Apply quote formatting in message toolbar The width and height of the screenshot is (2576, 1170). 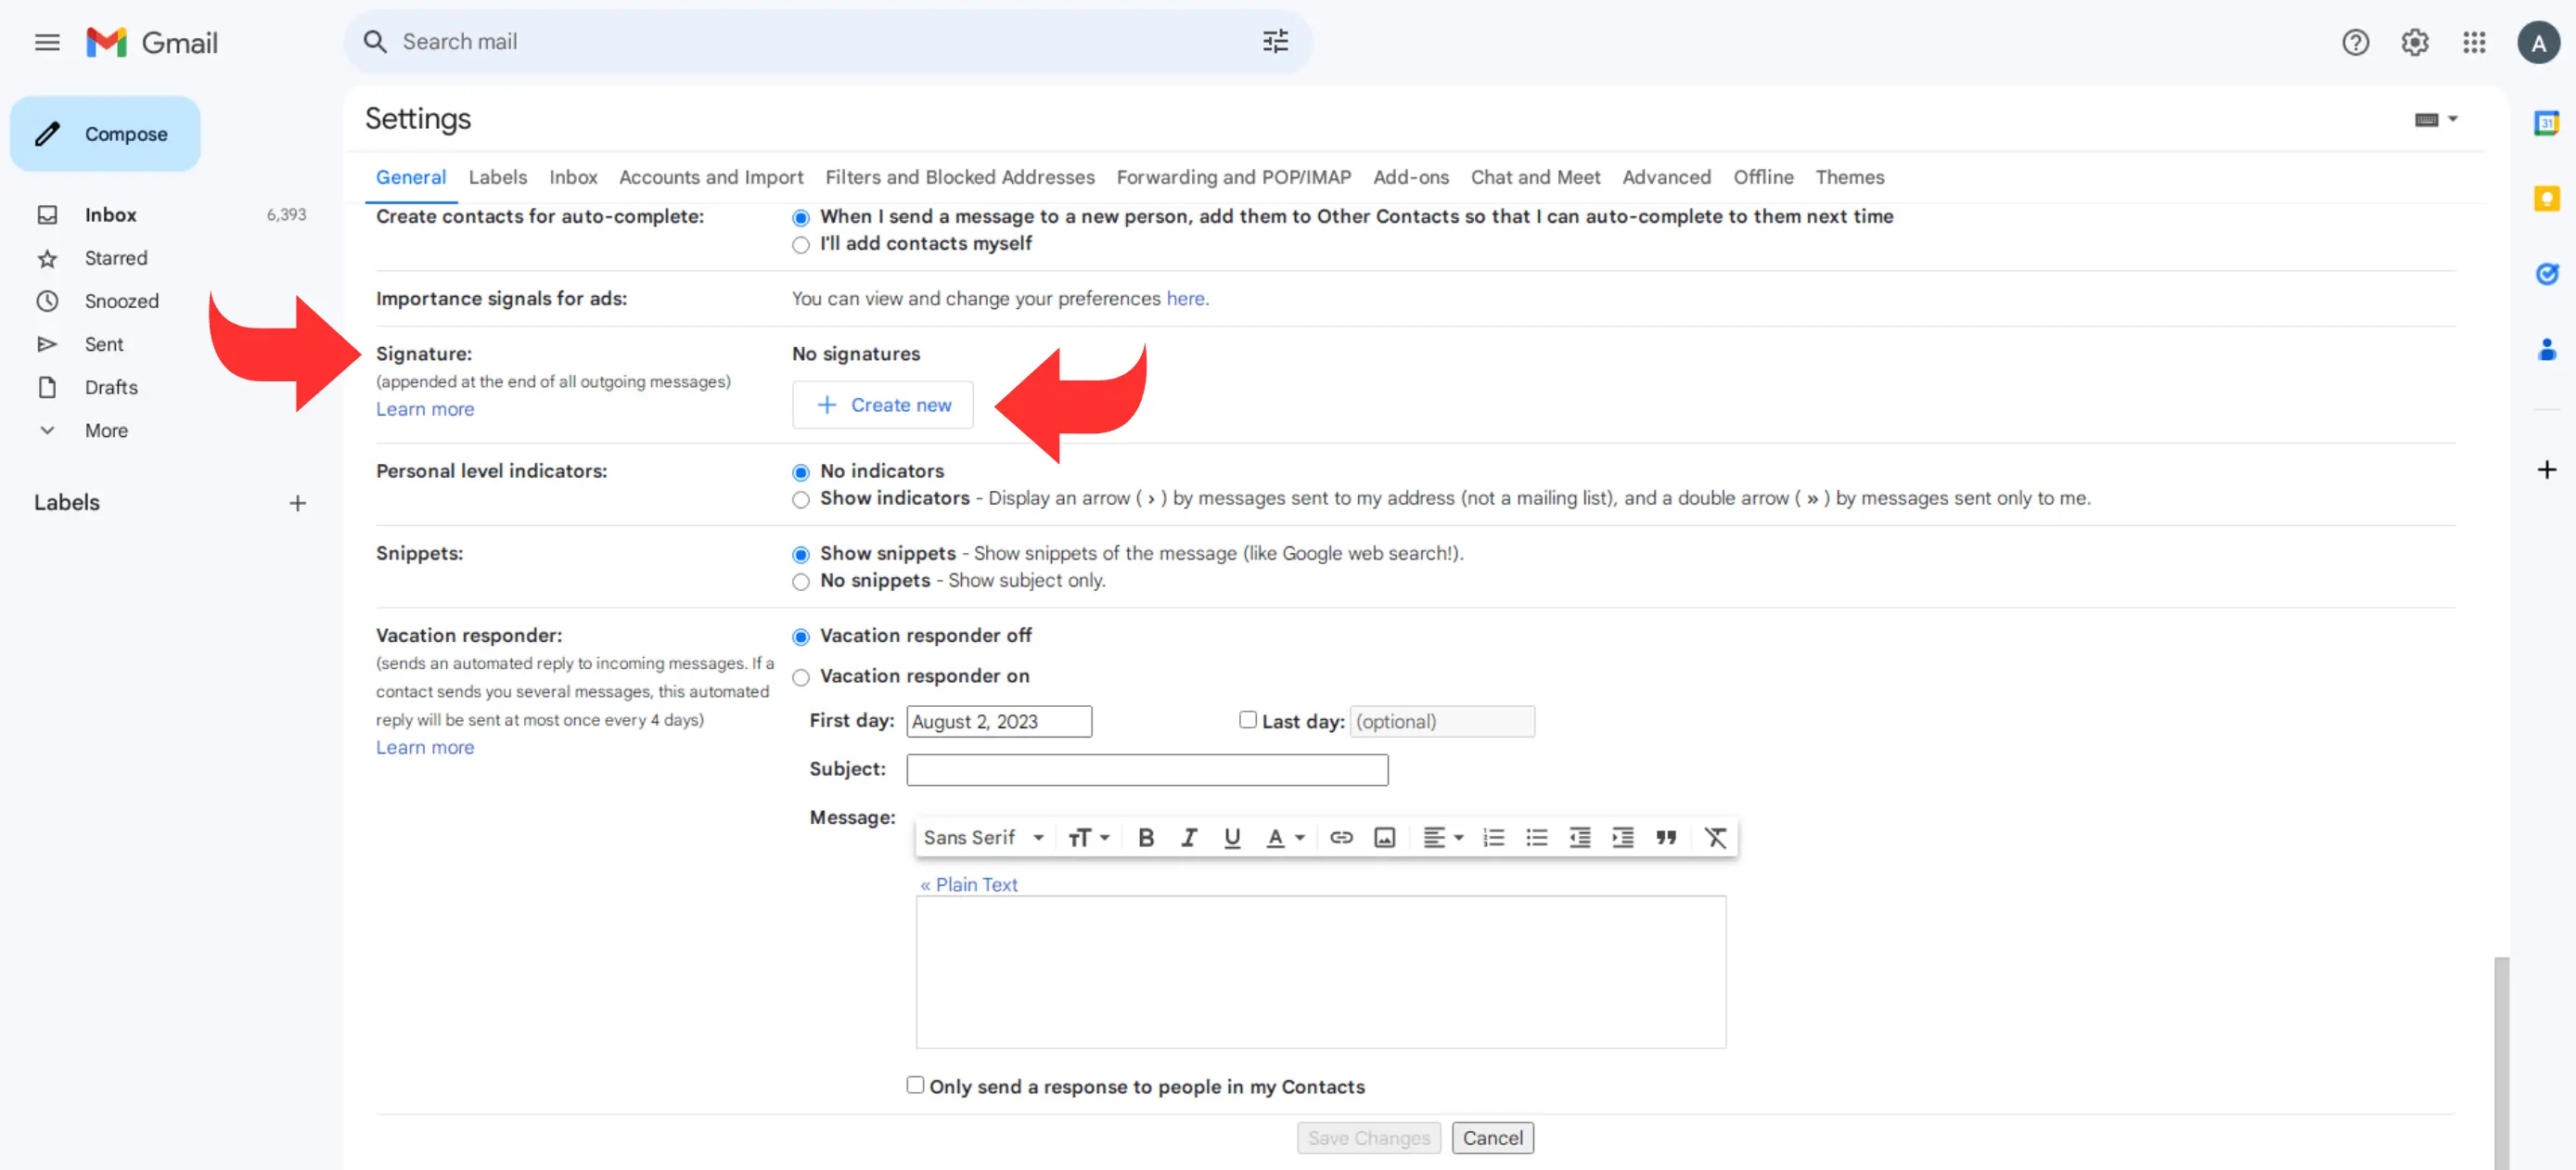point(1665,837)
